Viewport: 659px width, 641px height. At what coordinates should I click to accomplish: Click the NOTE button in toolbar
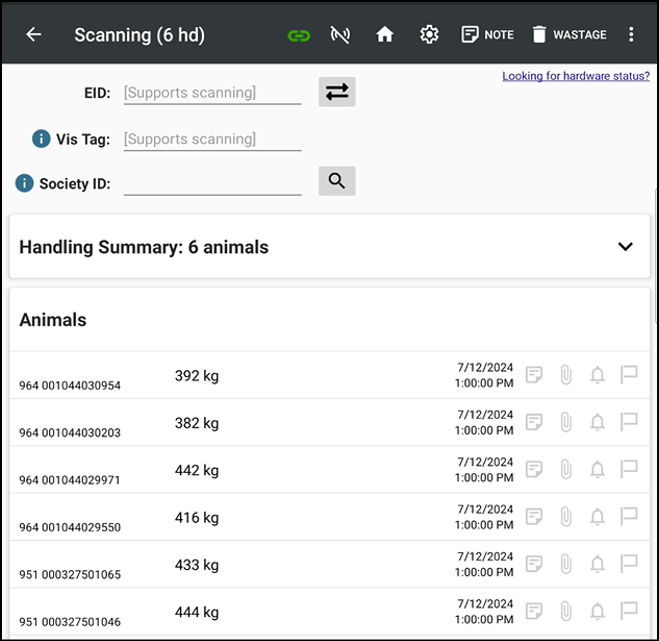(x=487, y=35)
